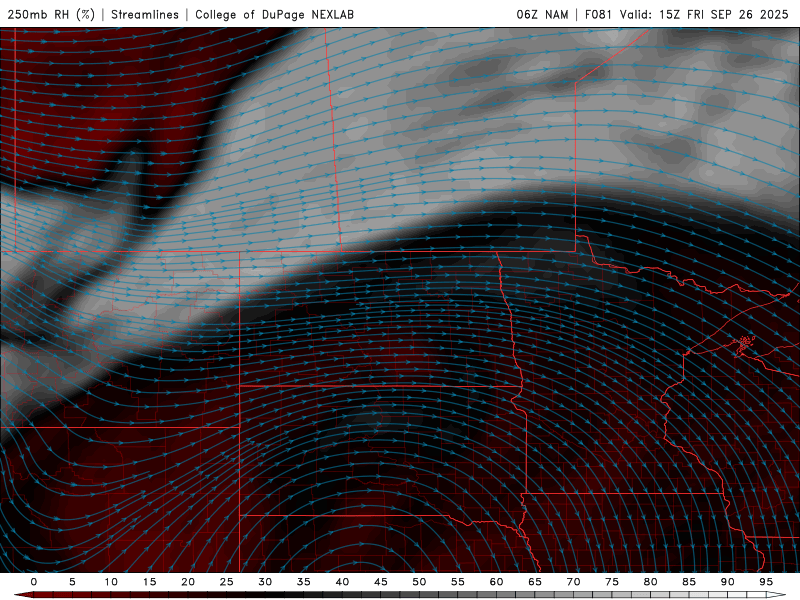Viewport: 800px width, 600px height.
Task: Click the "65" color scale label
Action: point(535,582)
